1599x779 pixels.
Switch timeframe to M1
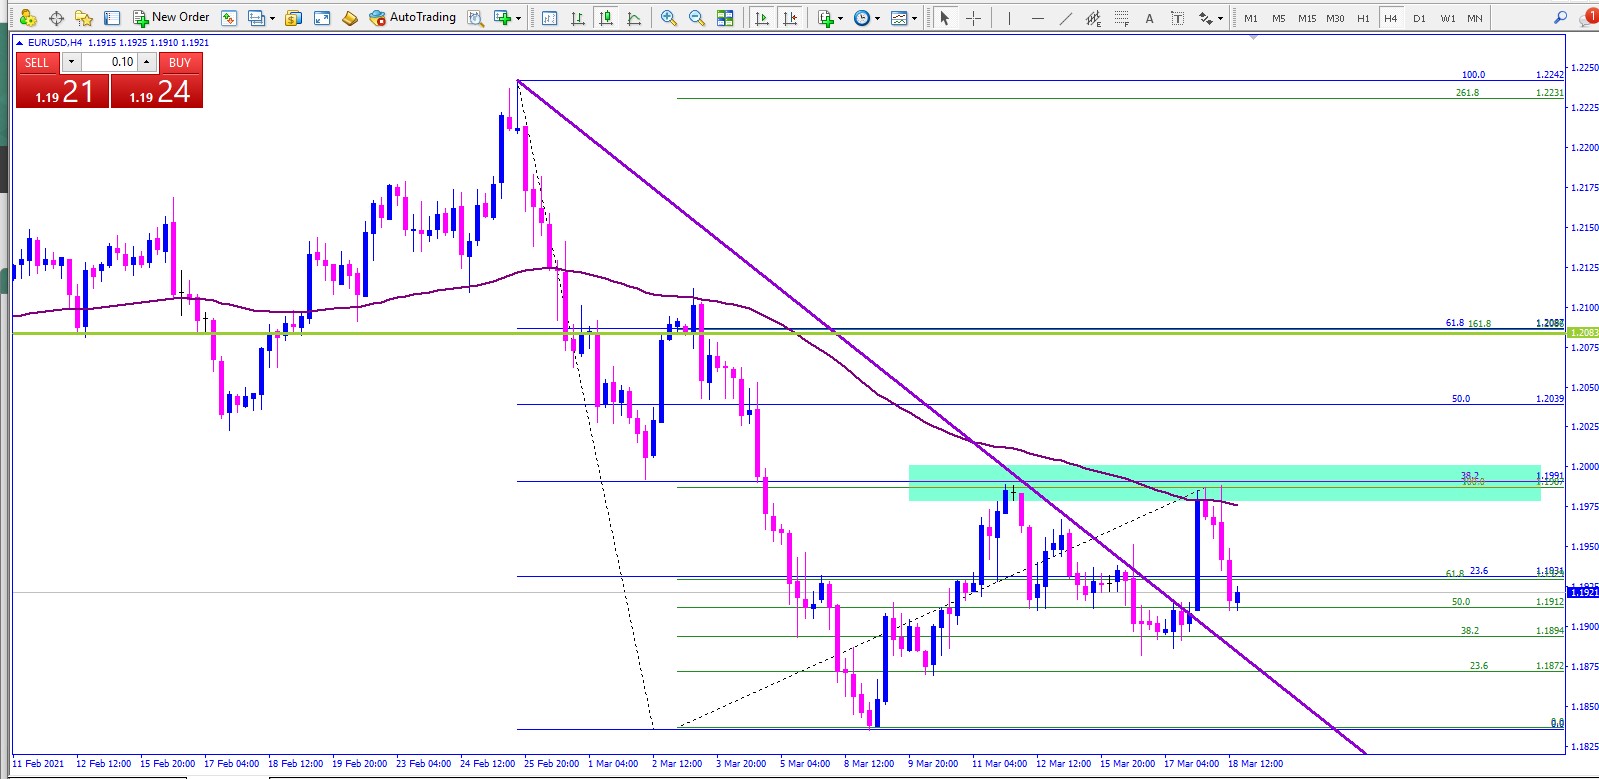[x=1251, y=18]
